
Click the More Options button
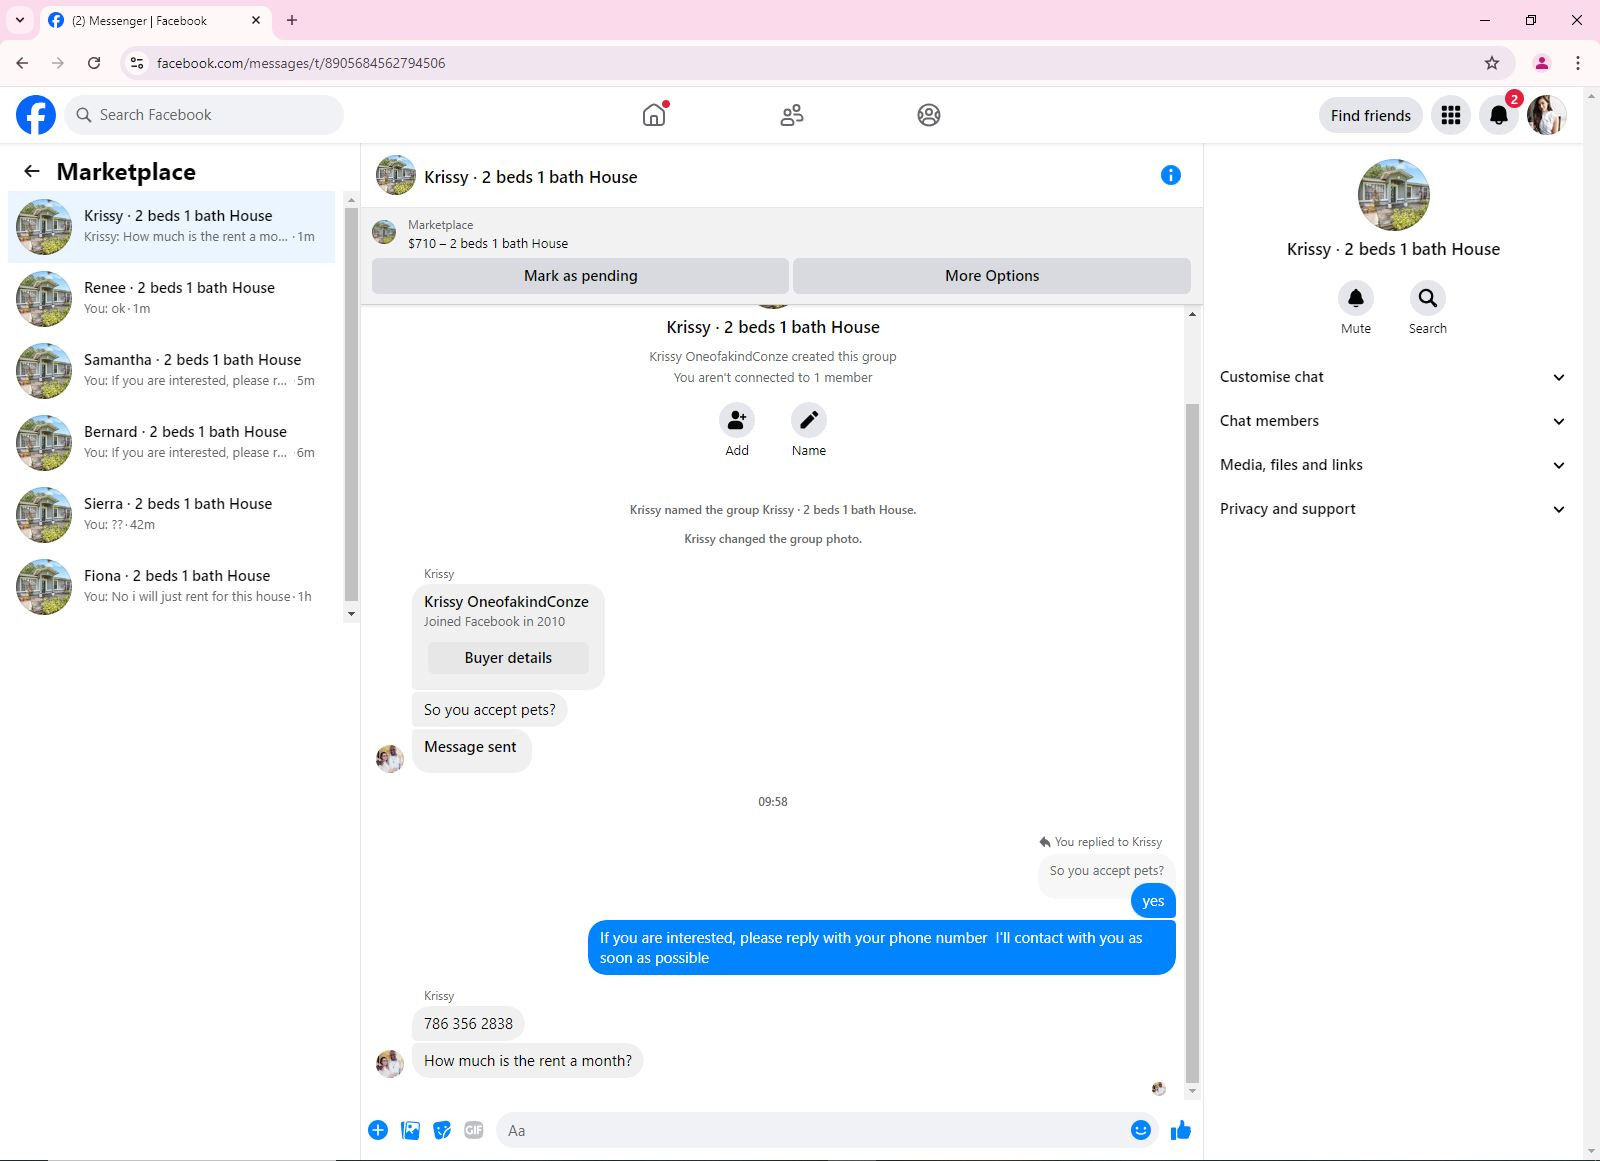(992, 276)
